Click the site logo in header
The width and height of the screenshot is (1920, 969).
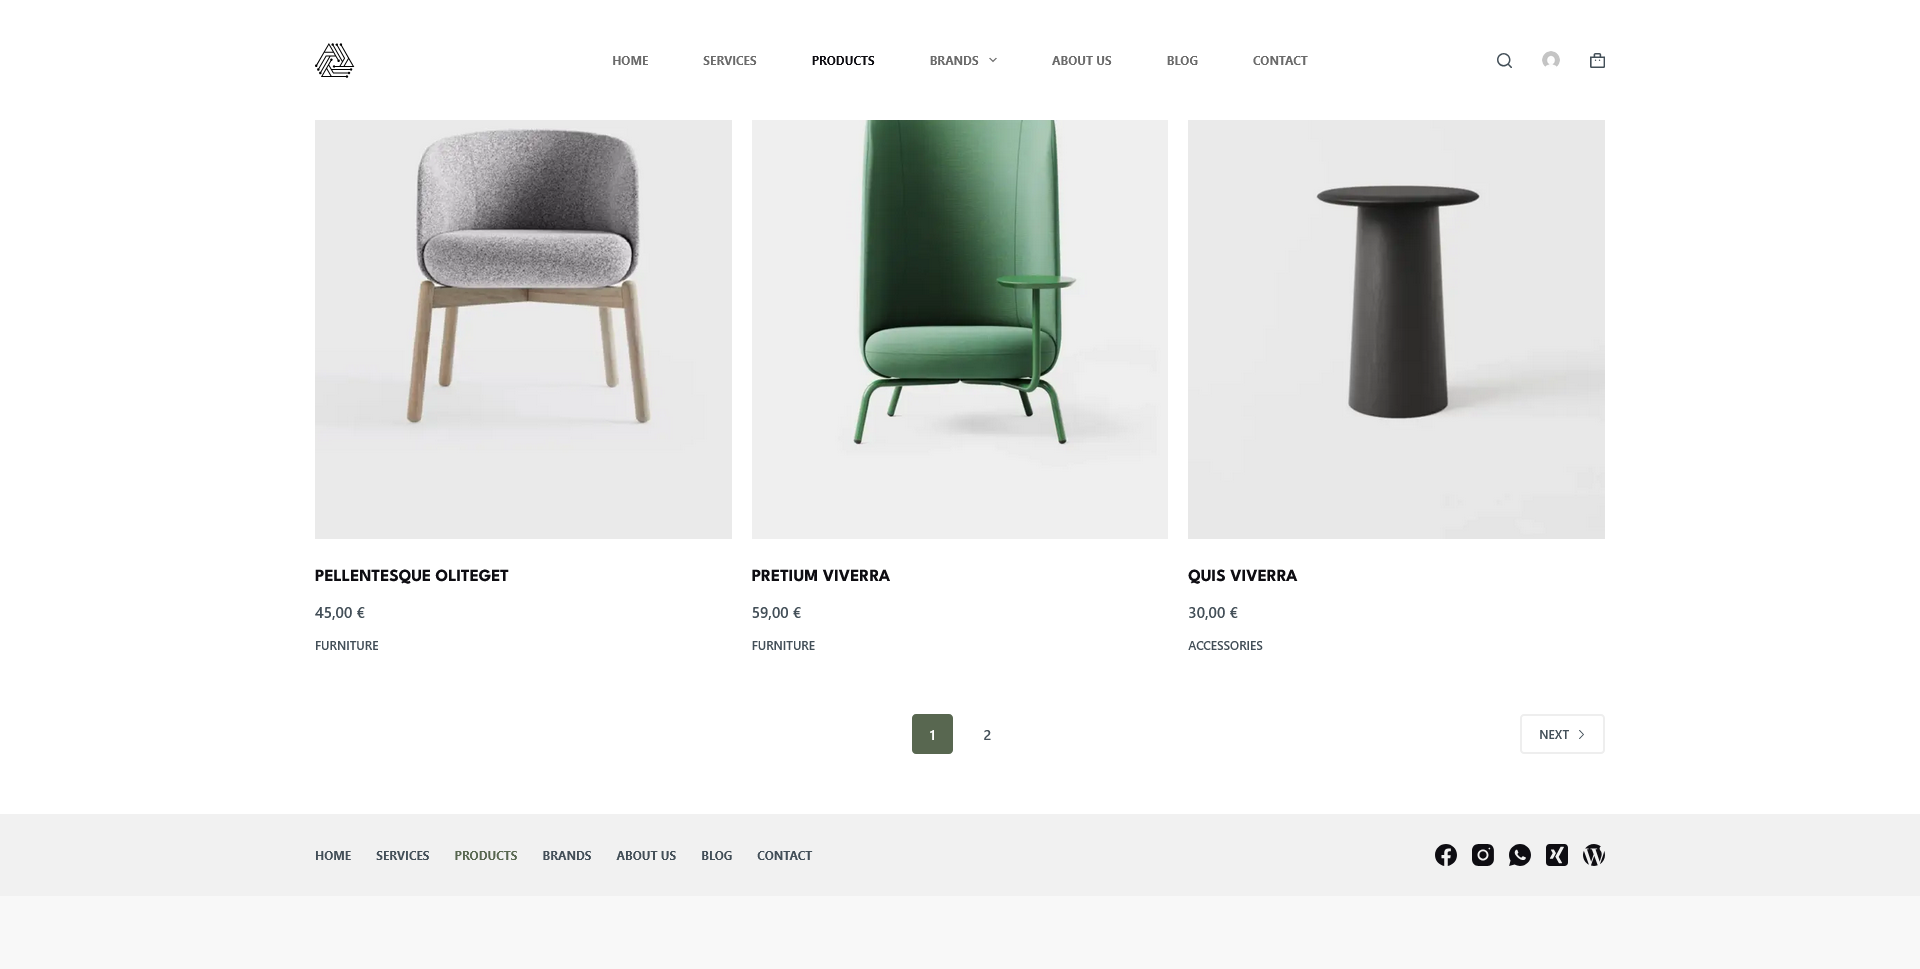[x=334, y=60]
